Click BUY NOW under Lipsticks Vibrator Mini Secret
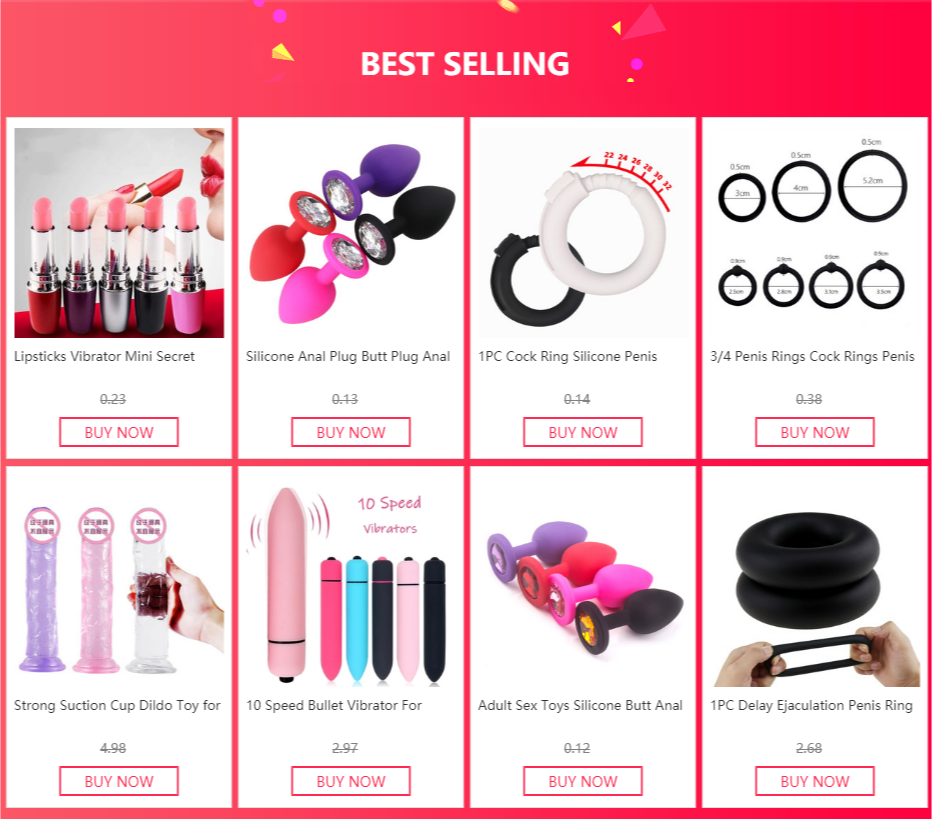This screenshot has width=932, height=819. pyautogui.click(x=119, y=432)
